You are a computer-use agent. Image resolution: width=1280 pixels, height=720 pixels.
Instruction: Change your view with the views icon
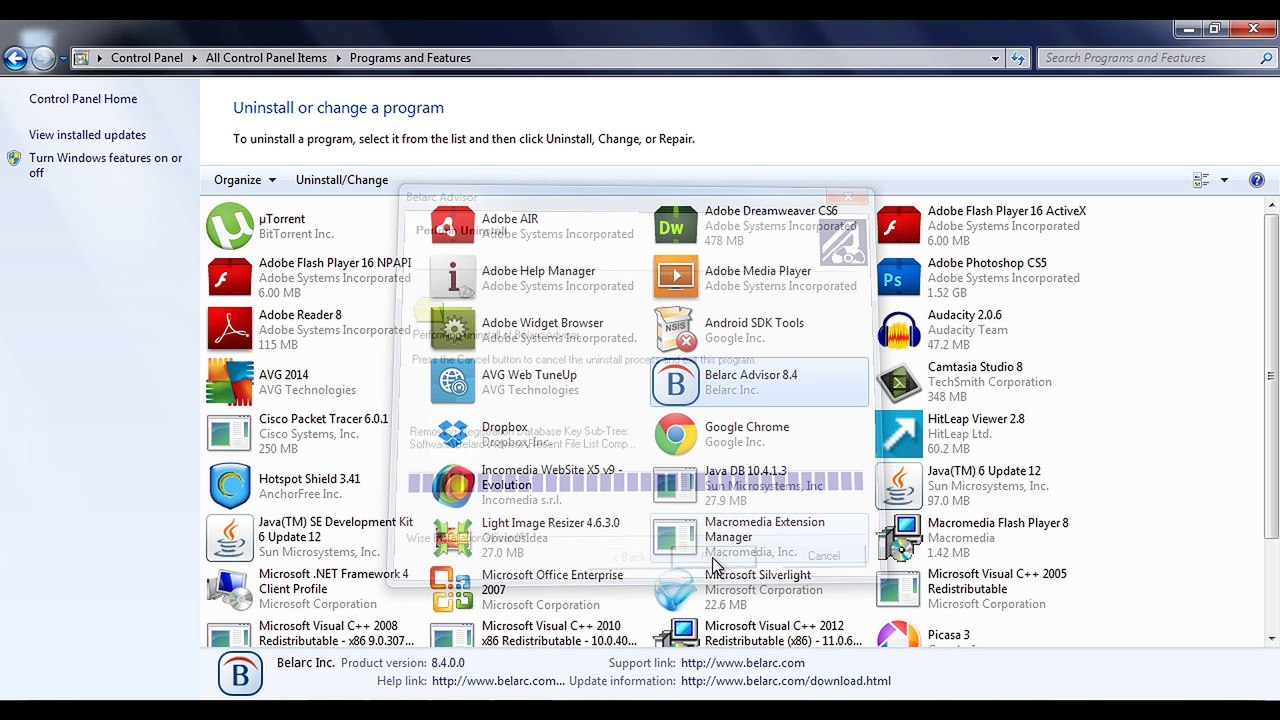1201,180
